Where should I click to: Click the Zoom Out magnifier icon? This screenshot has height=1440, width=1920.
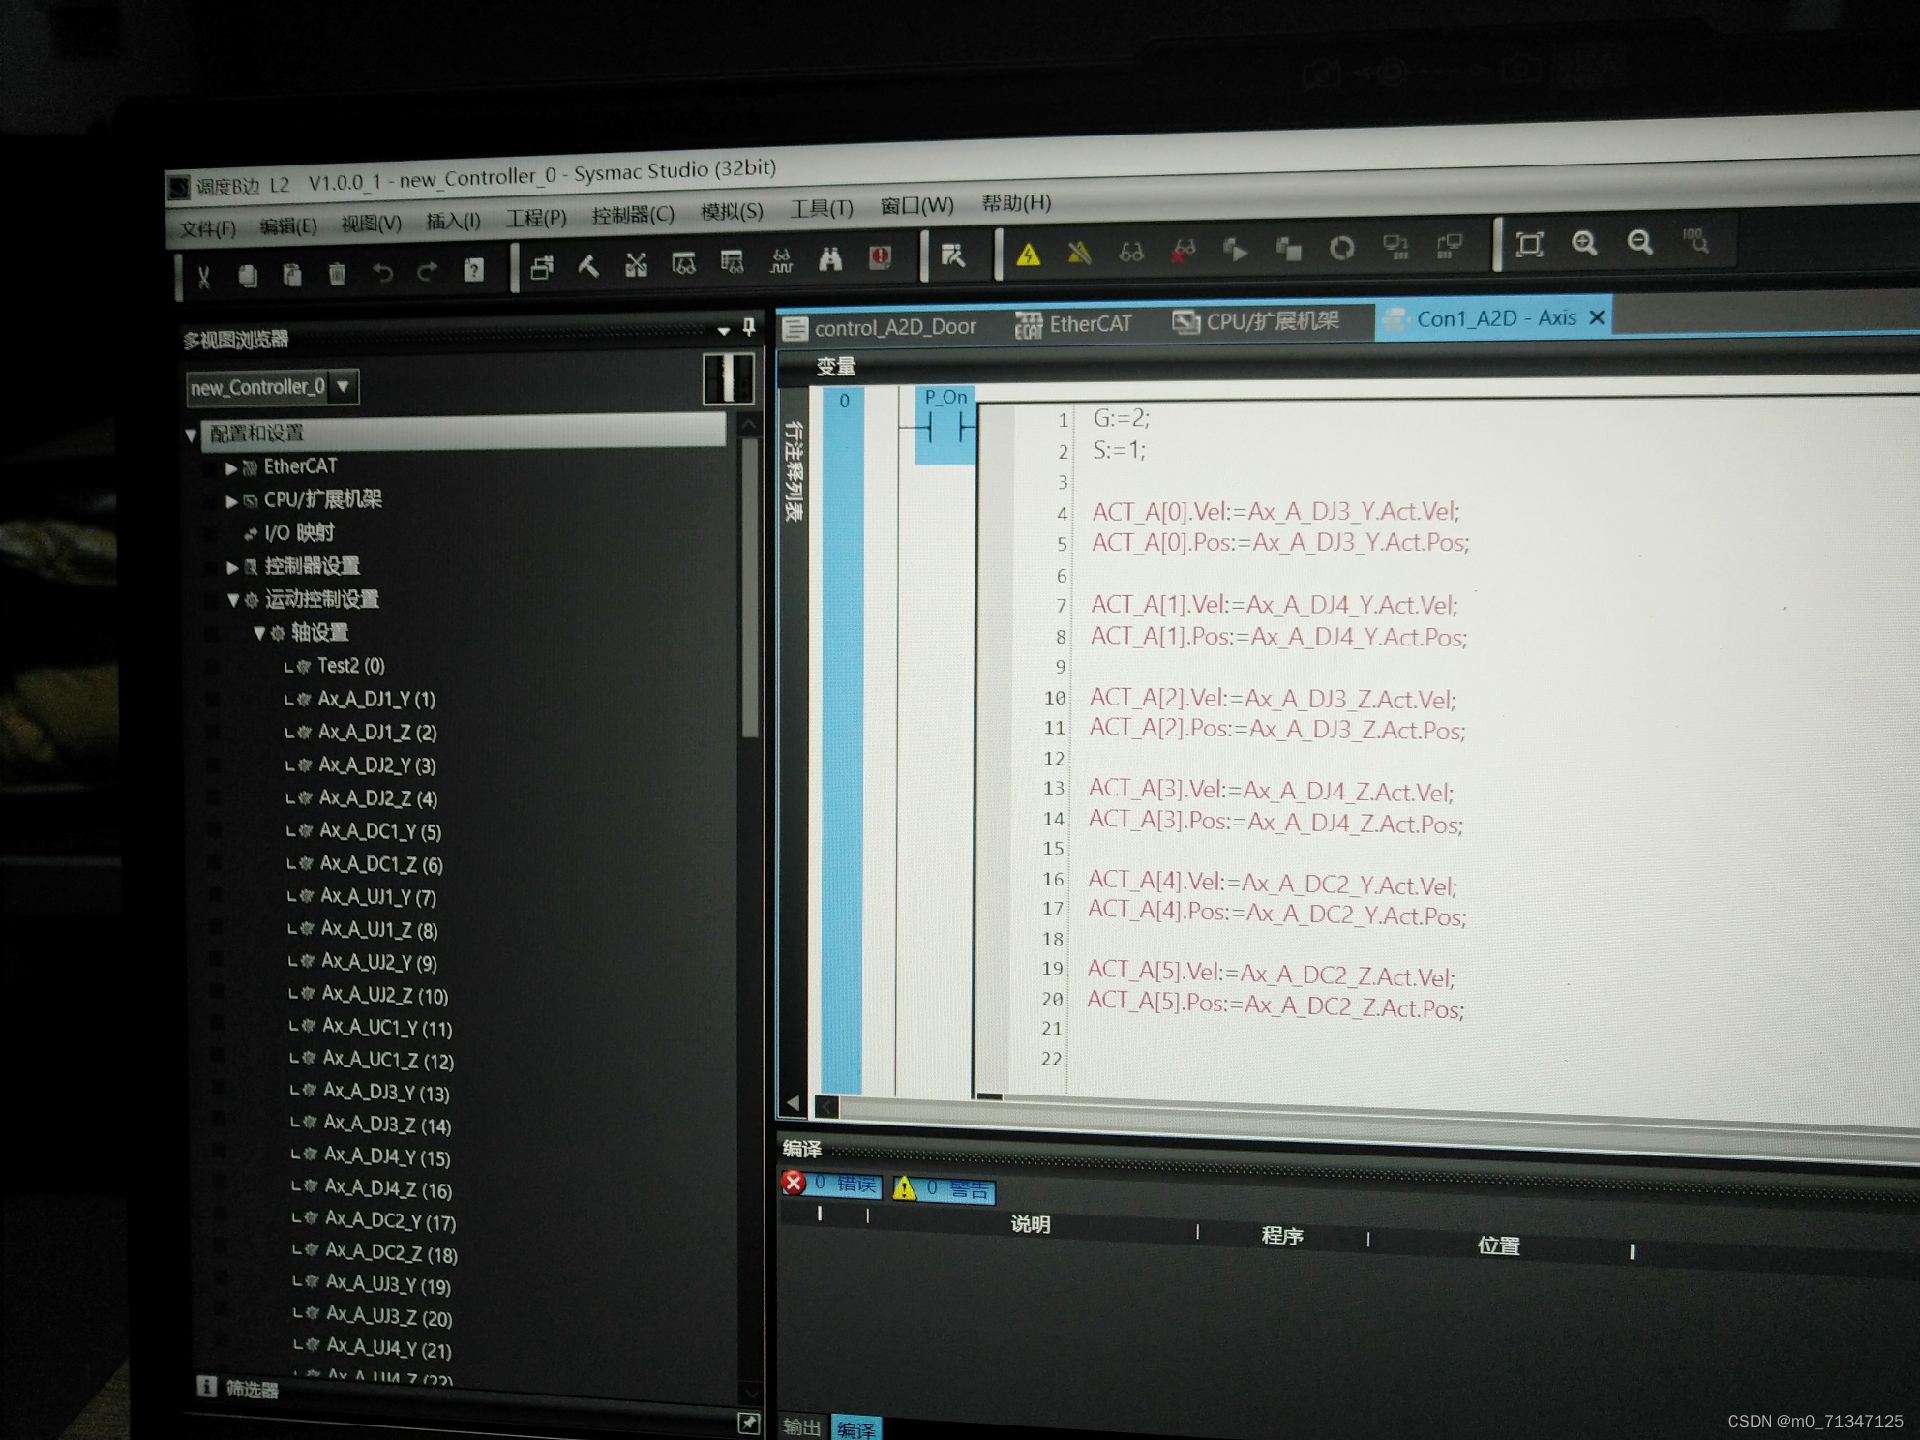pyautogui.click(x=1640, y=242)
